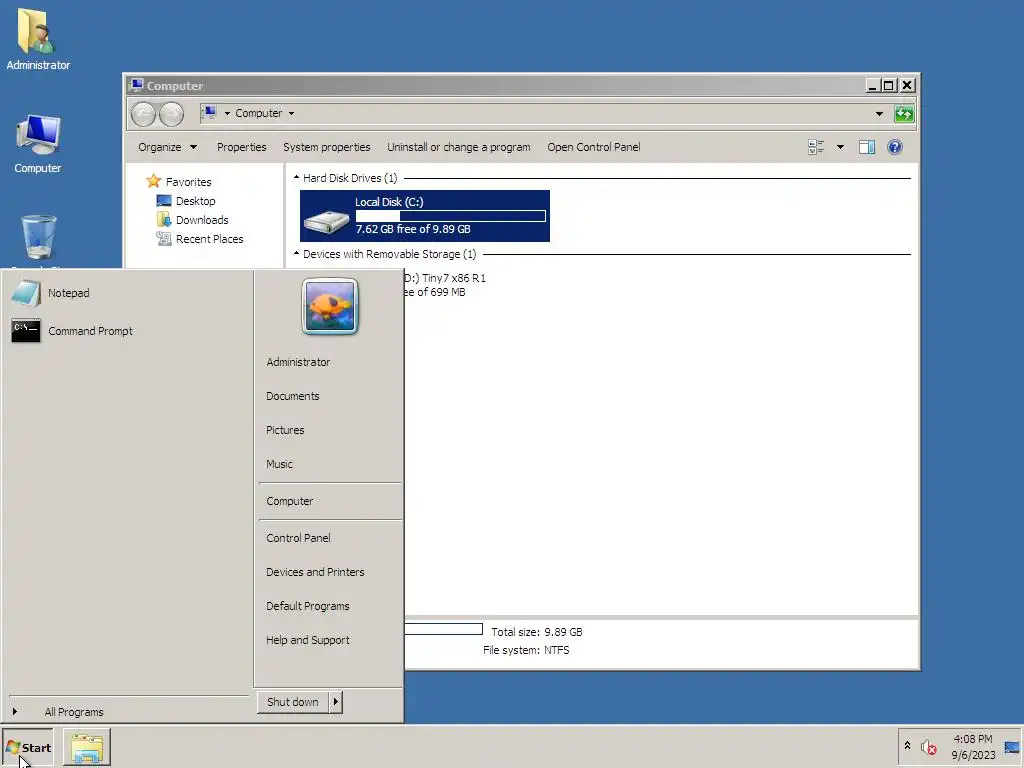Viewport: 1024px width, 768px height.
Task: Click the Computer window title bar icon
Action: tap(136, 86)
